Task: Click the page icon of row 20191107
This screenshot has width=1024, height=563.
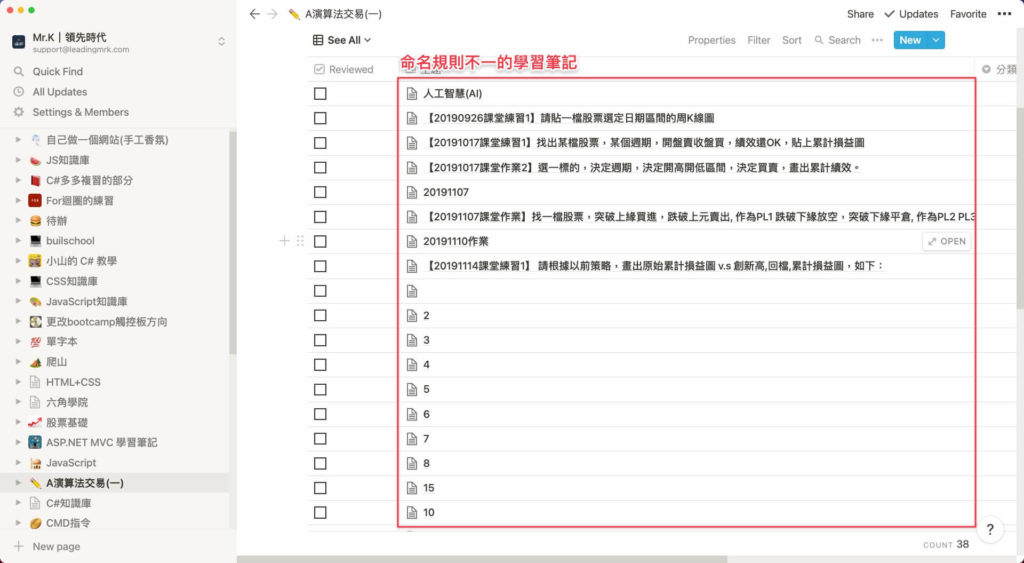Action: [411, 192]
